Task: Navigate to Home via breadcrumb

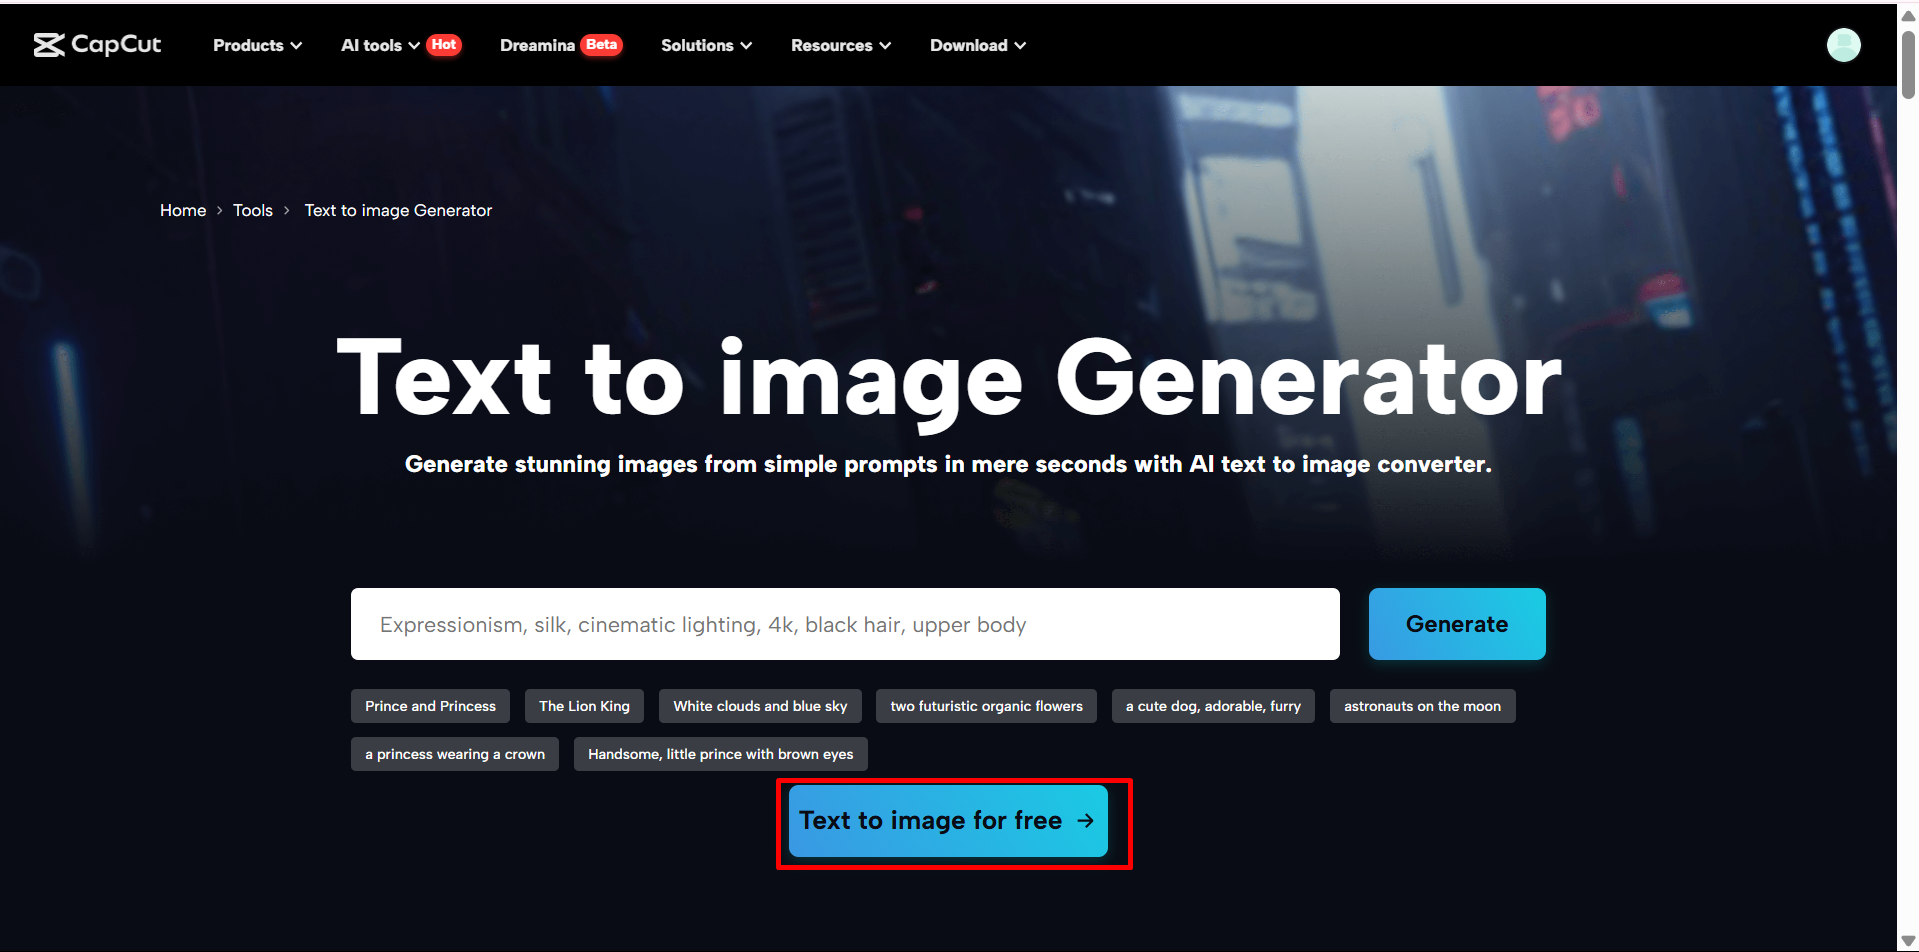Action: pyautogui.click(x=183, y=210)
